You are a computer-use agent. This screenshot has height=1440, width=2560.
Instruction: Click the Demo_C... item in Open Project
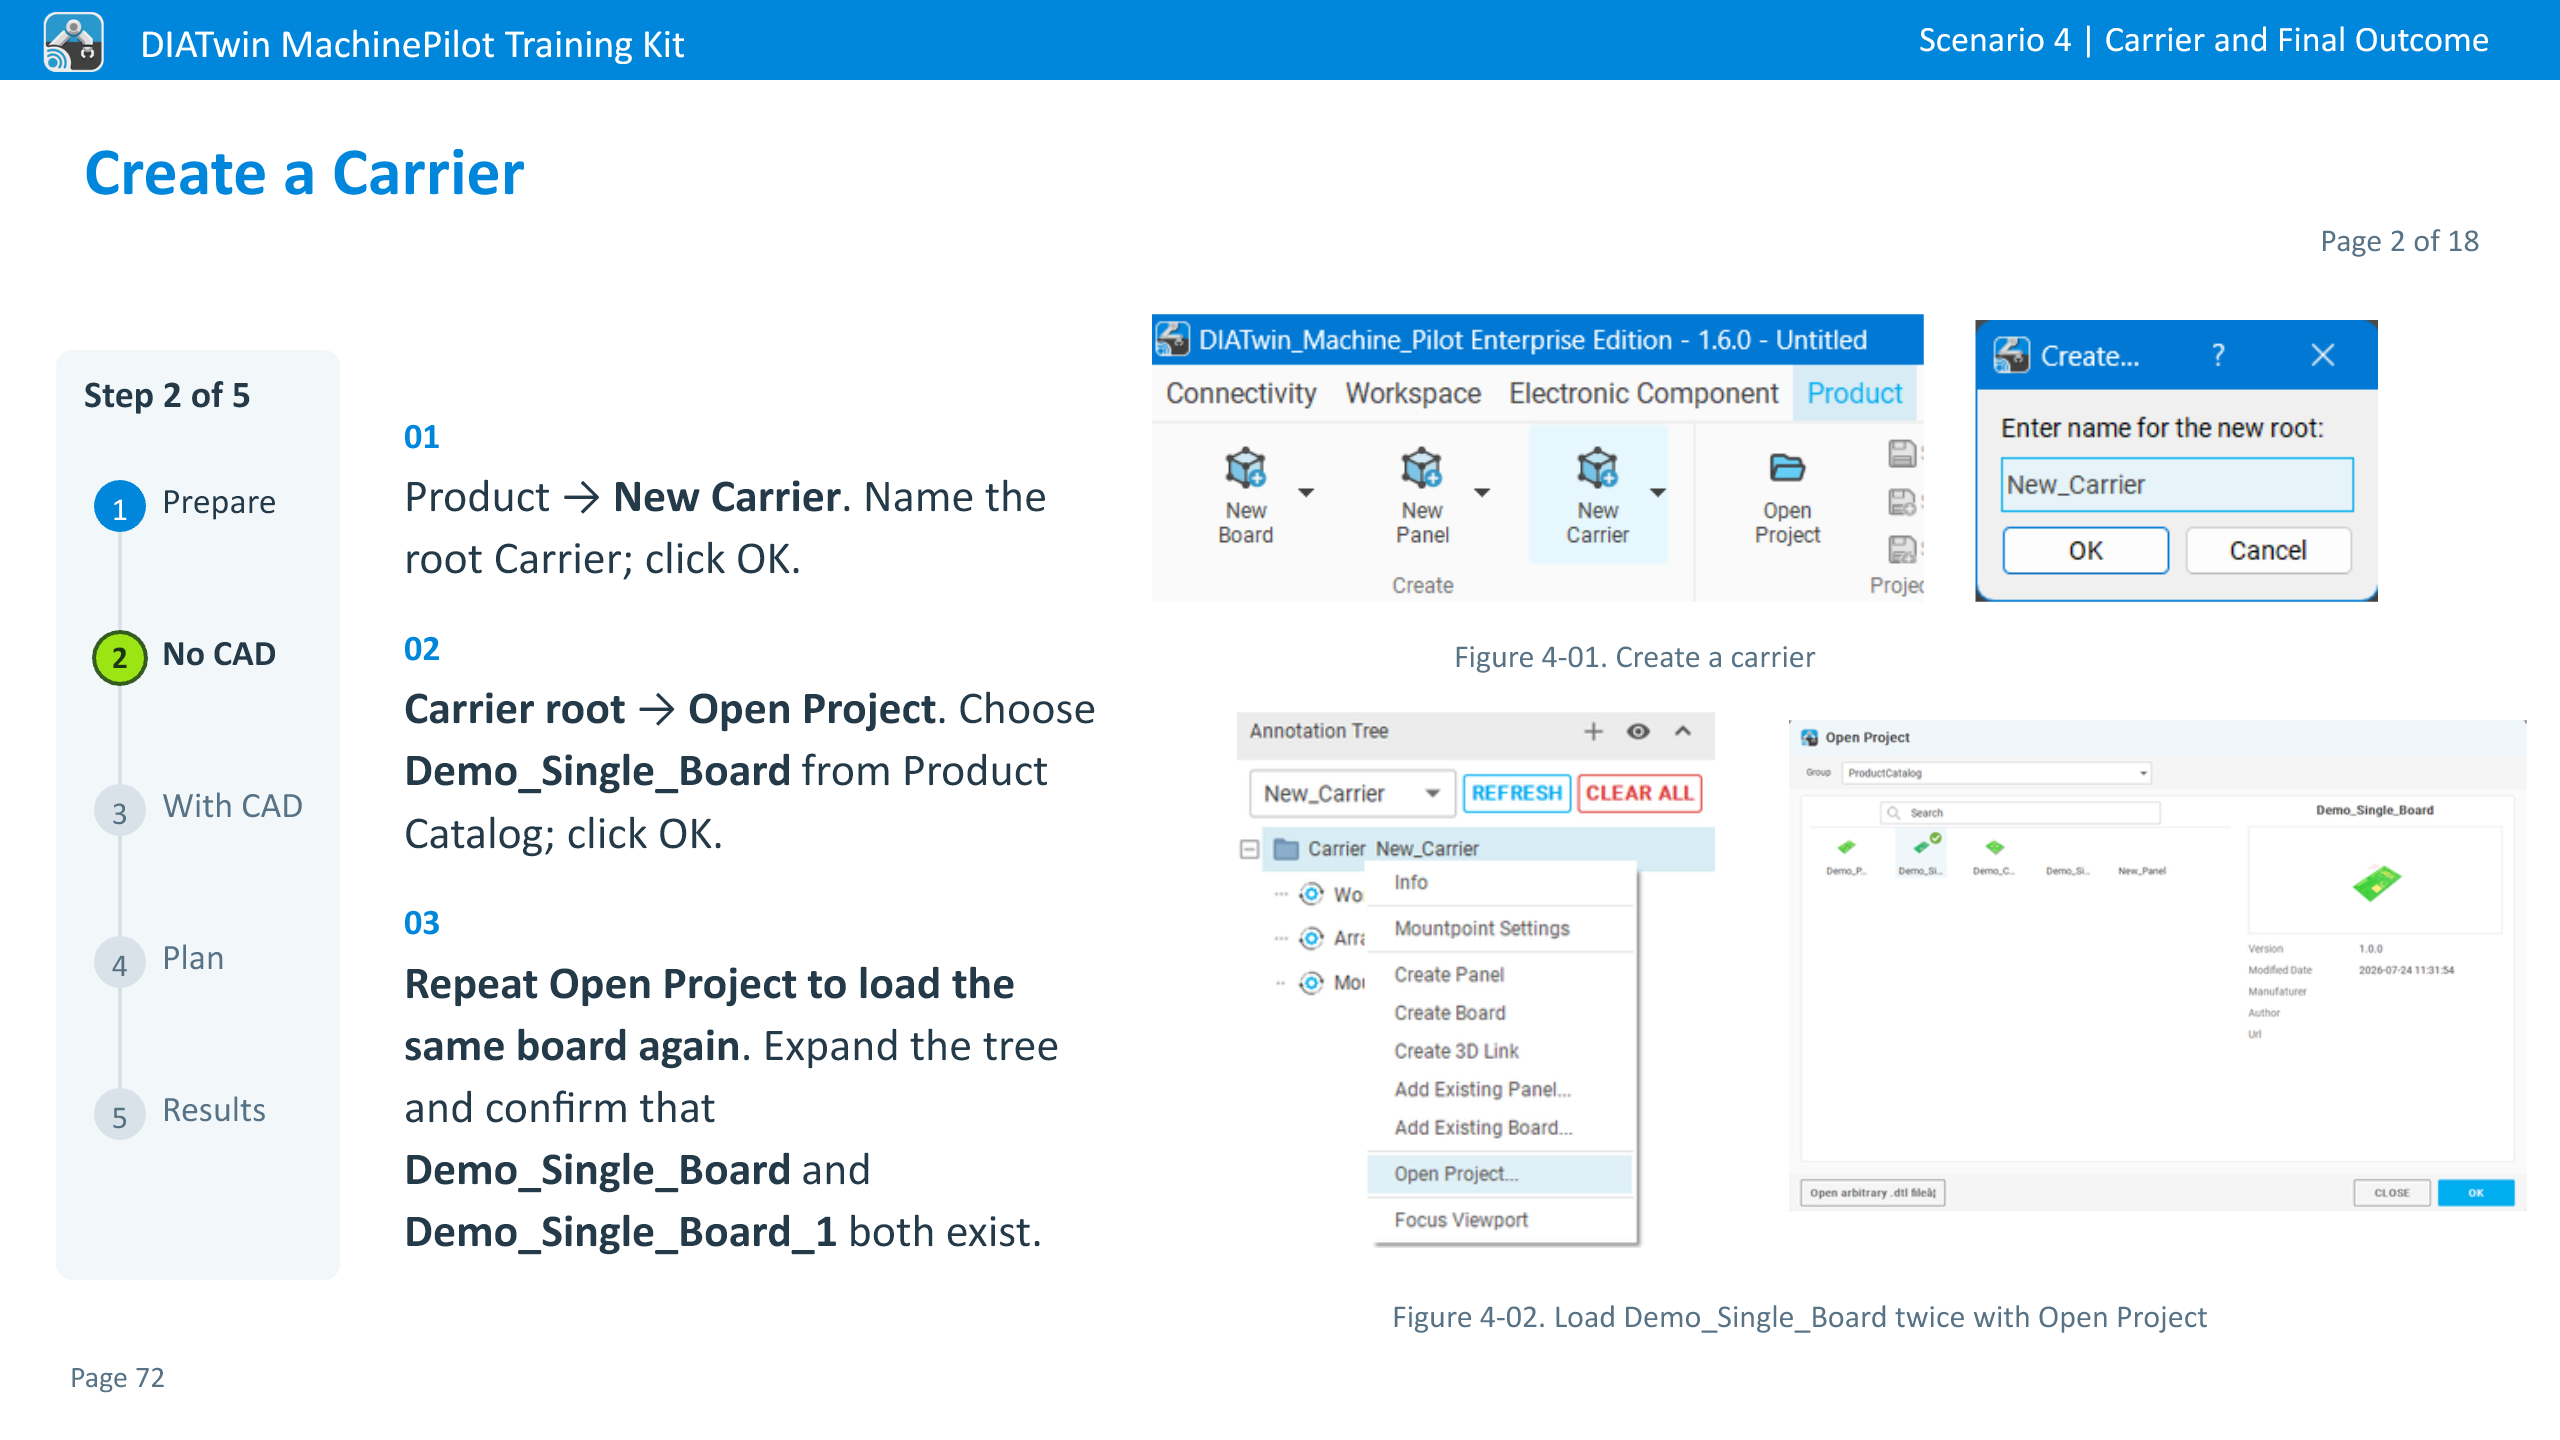[x=1994, y=856]
